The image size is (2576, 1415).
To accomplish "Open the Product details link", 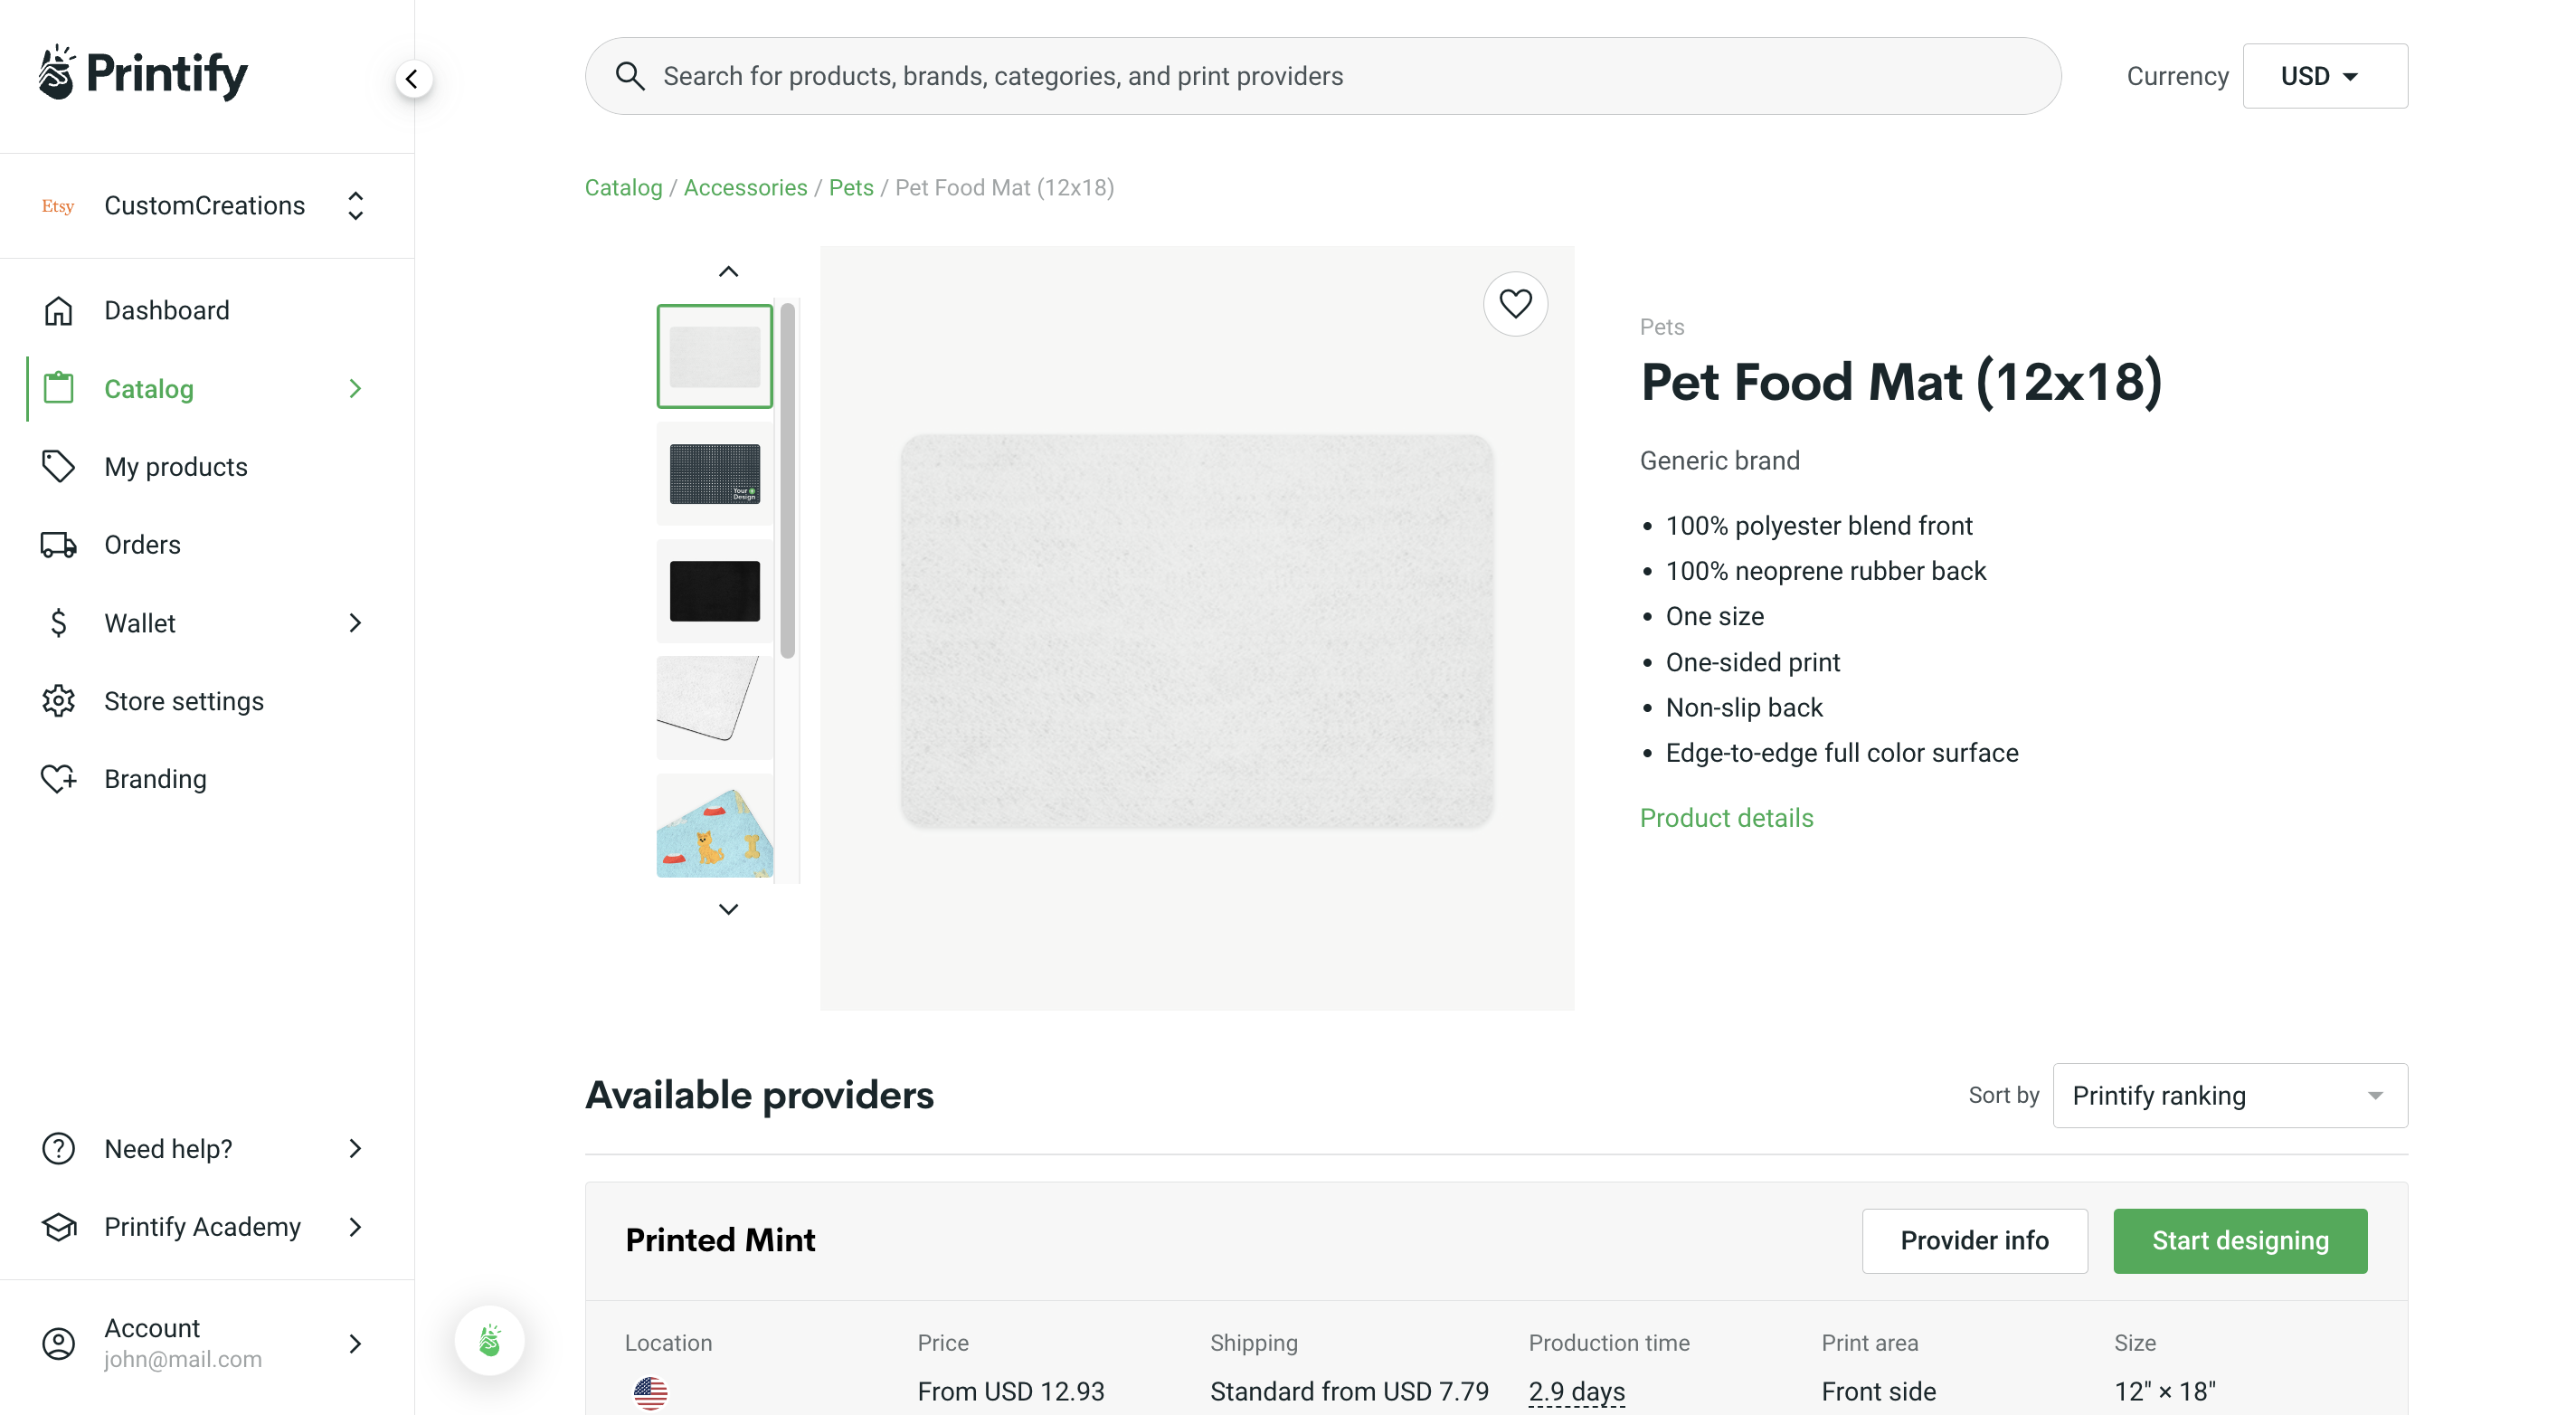I will [x=1726, y=818].
